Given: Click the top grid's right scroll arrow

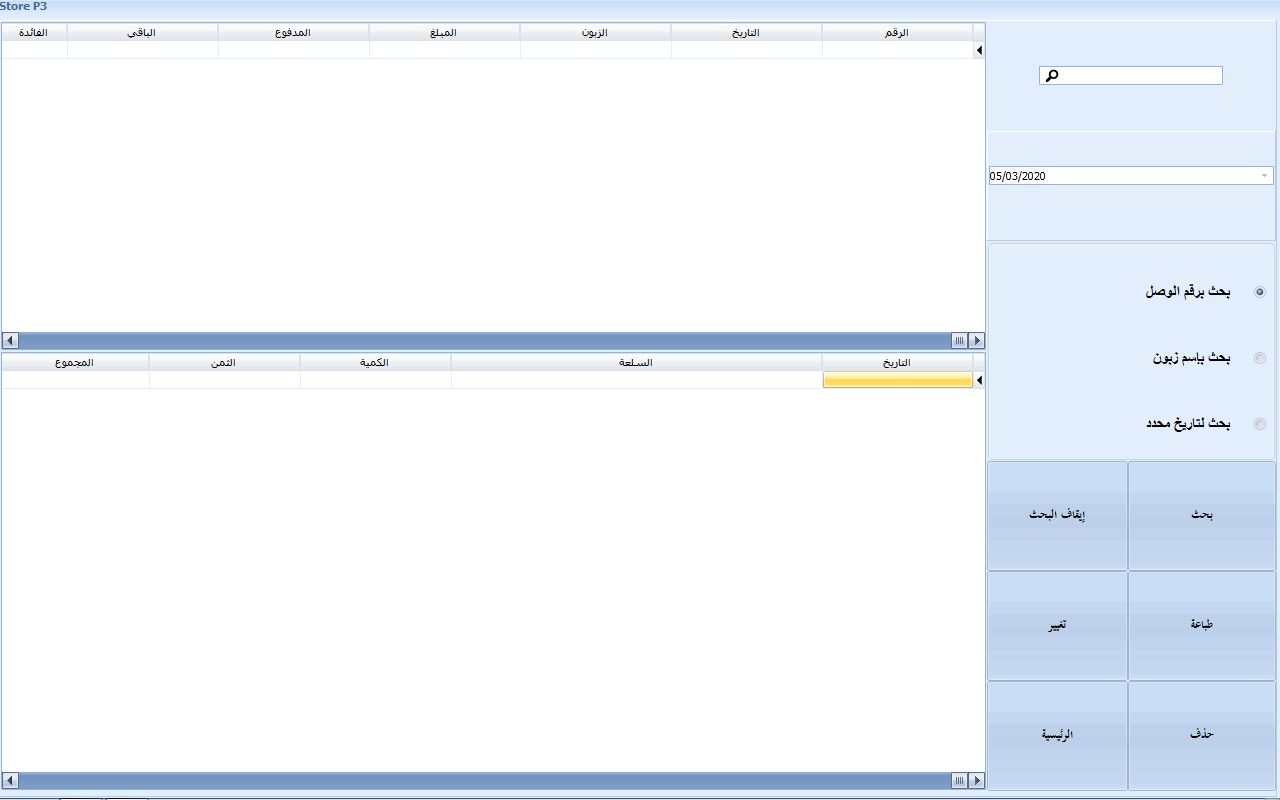Looking at the screenshot, I should coord(977,340).
